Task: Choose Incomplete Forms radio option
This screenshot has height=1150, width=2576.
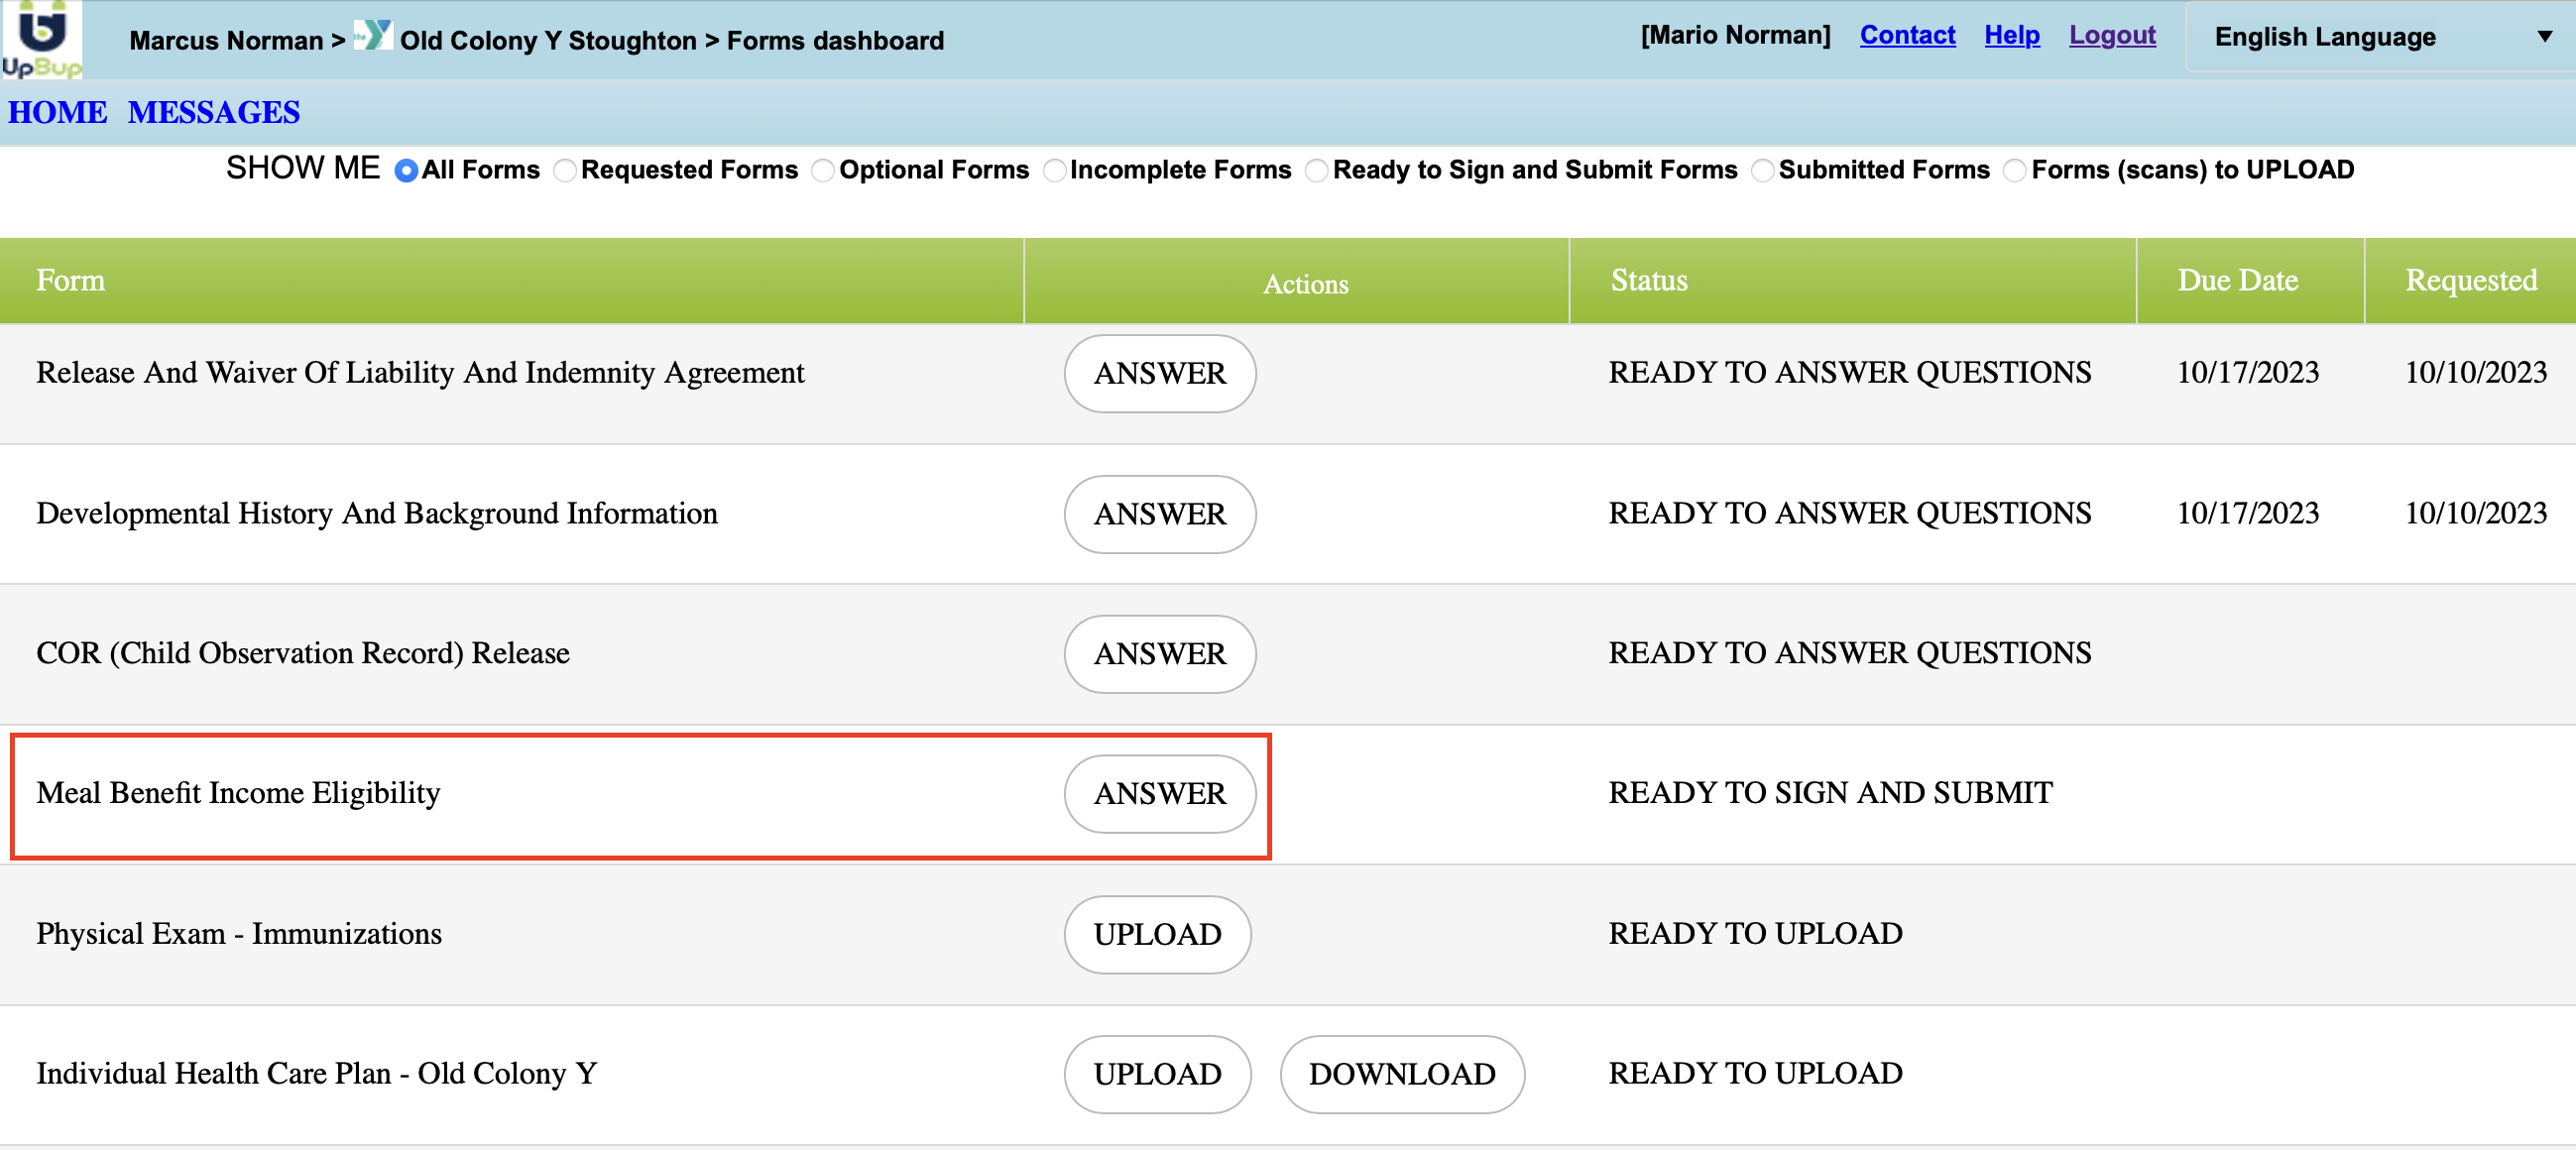Action: (1054, 171)
